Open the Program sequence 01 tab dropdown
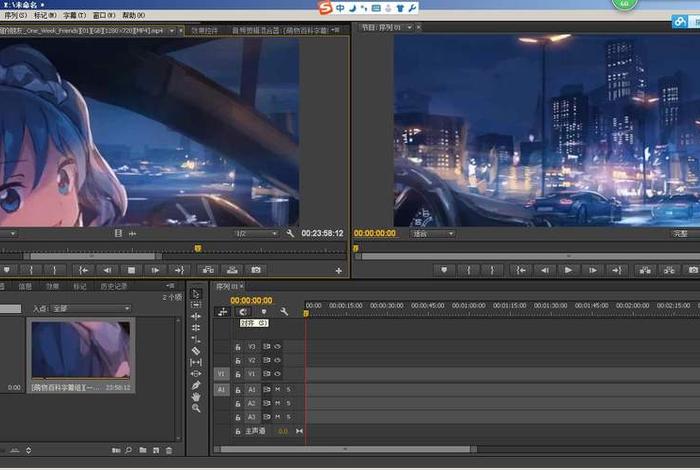The image size is (700, 470). [x=409, y=28]
